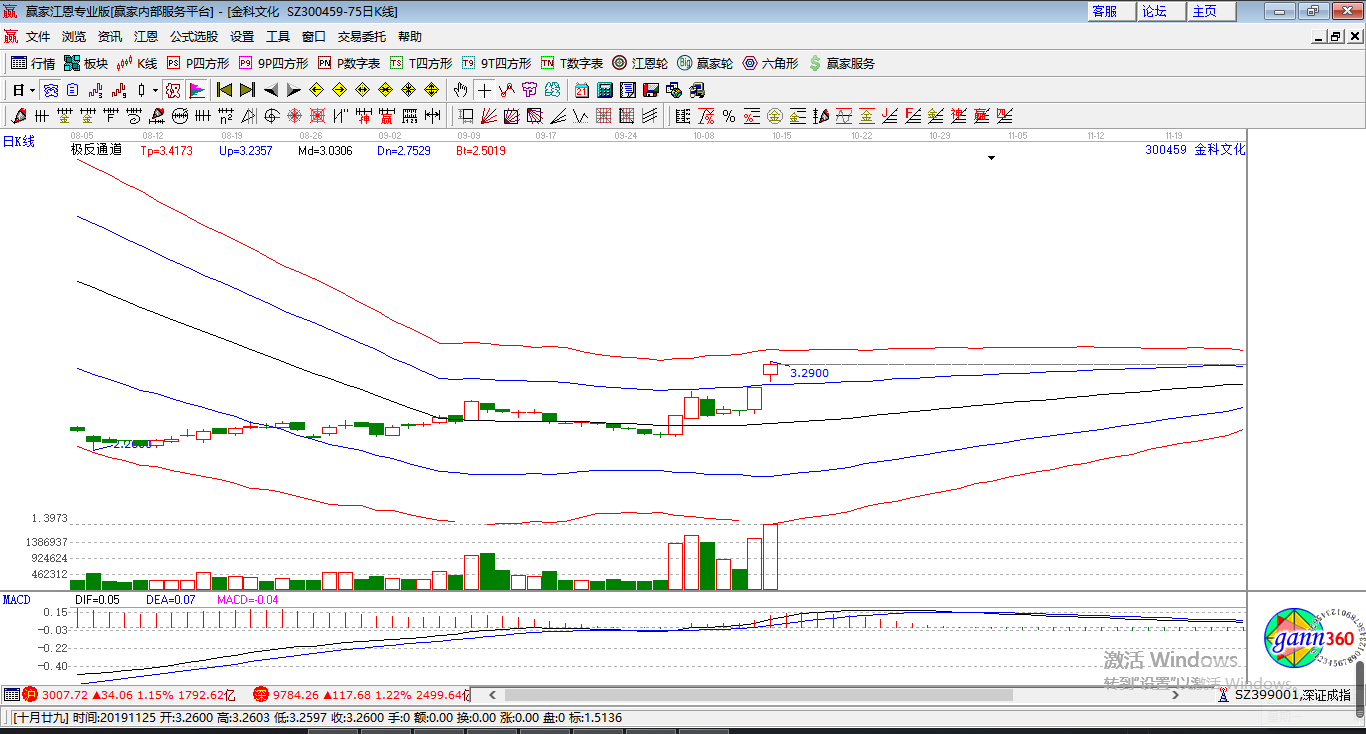Click the red 沪 index icon in status bar
1366x734 pixels.
click(x=30, y=694)
